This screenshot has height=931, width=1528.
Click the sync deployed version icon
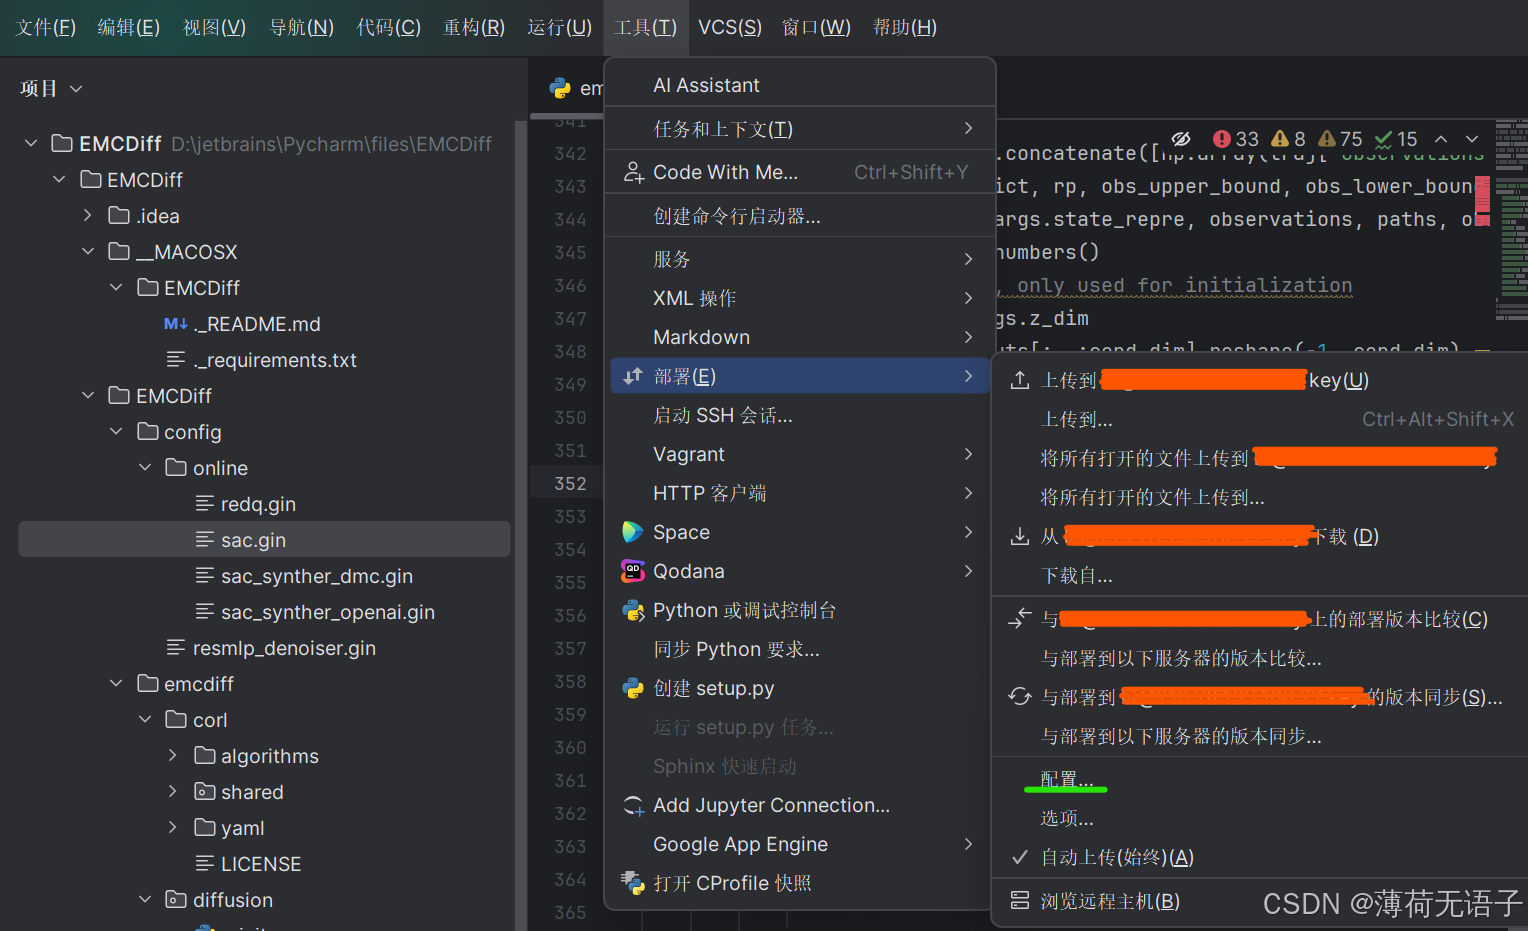(1020, 697)
